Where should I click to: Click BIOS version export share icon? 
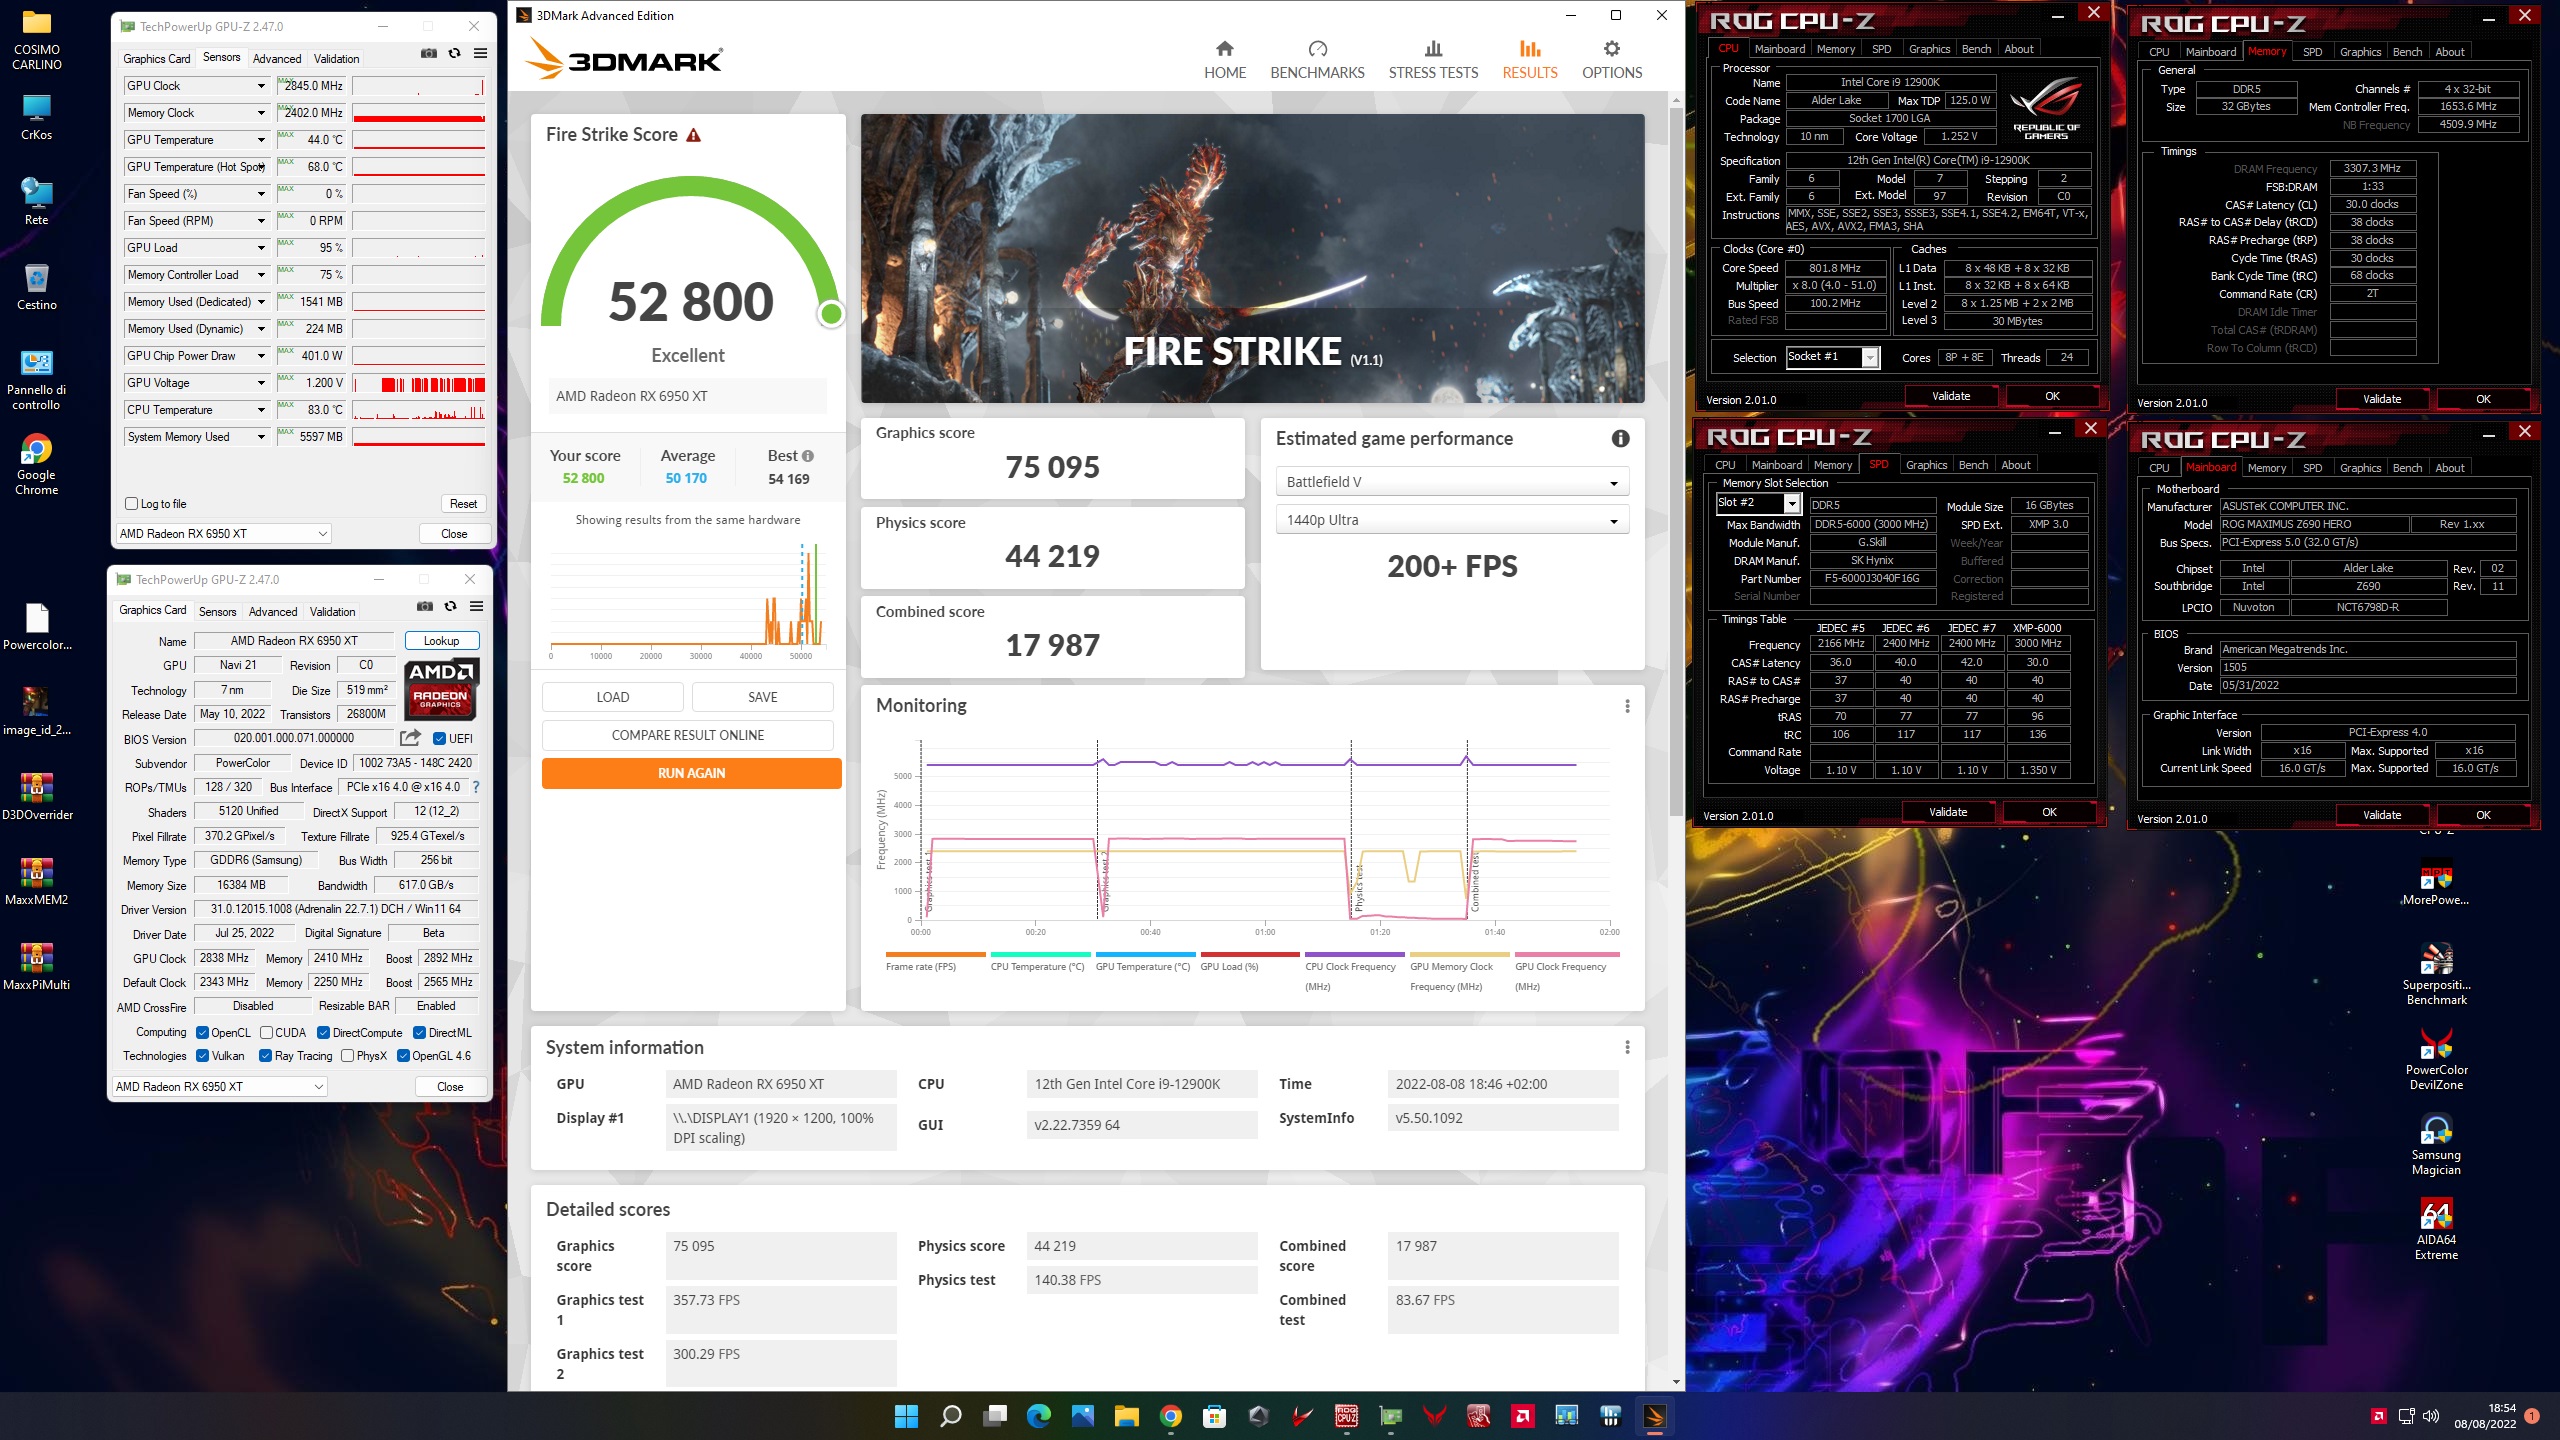click(410, 738)
